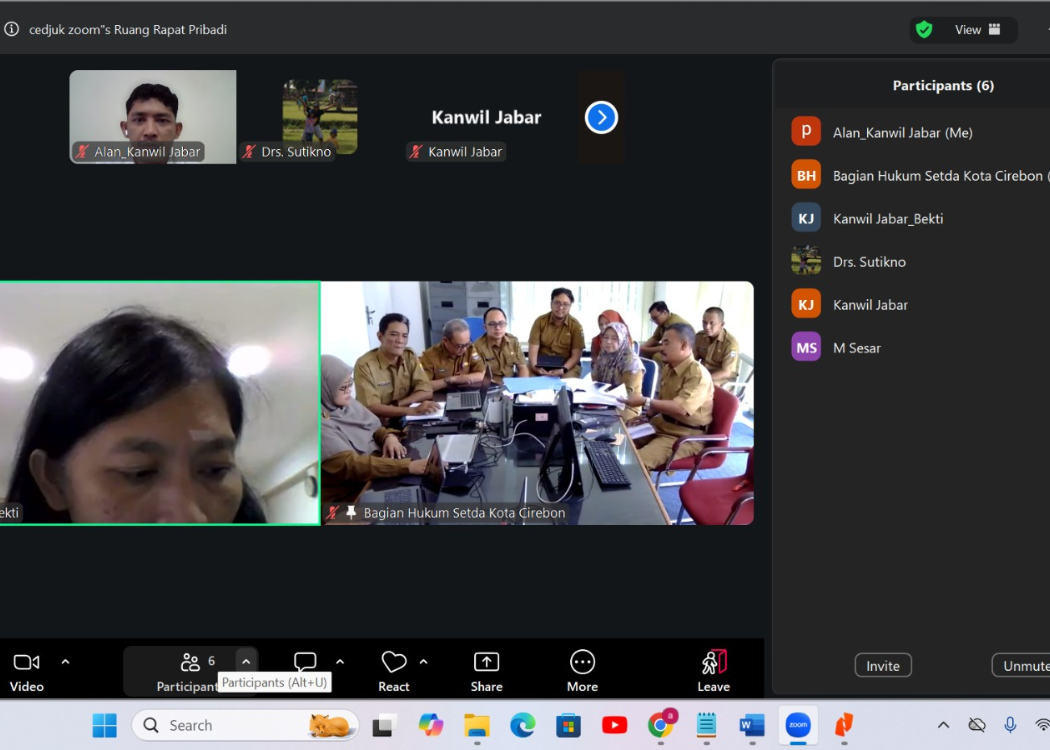Open YouTube from the taskbar
This screenshot has height=750, width=1050.
pyautogui.click(x=614, y=725)
